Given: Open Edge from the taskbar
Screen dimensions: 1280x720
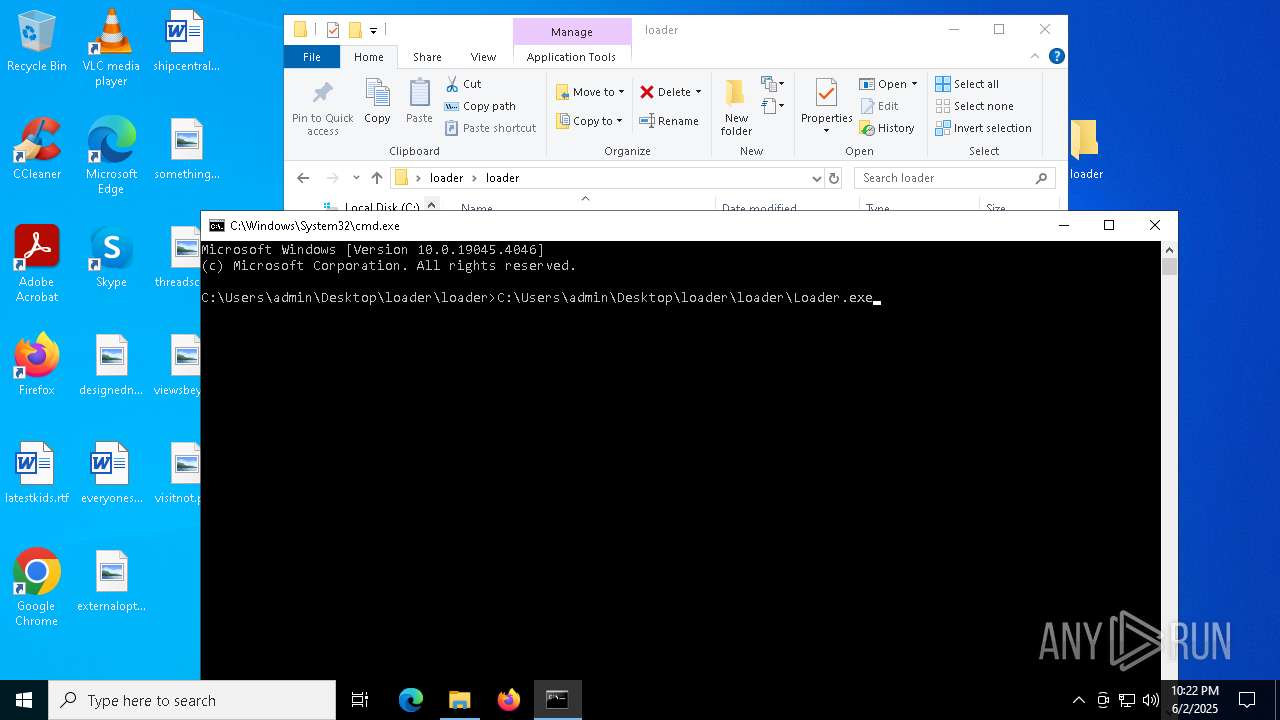Looking at the screenshot, I should pyautogui.click(x=410, y=700).
